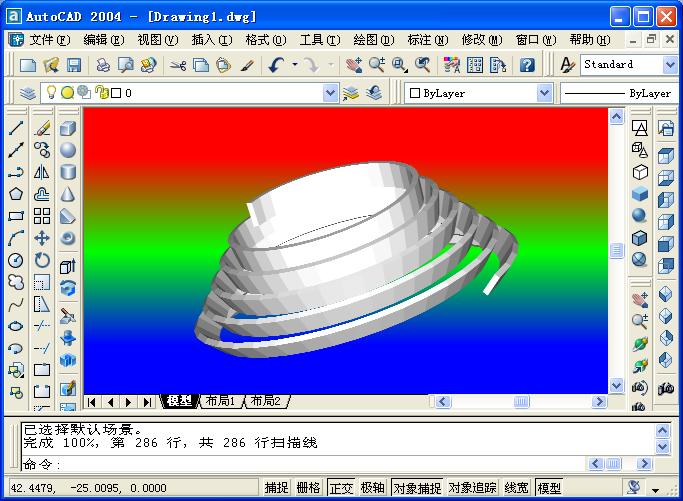Viewport: 683px width, 501px height.
Task: Switch to the 布局2 tab
Action: [266, 401]
